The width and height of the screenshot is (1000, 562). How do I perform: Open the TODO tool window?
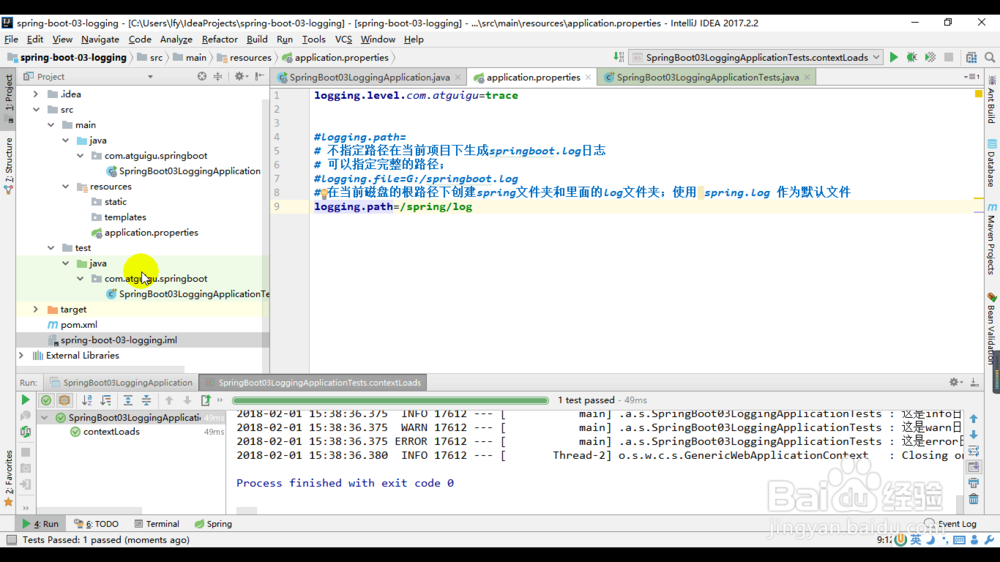pos(96,524)
